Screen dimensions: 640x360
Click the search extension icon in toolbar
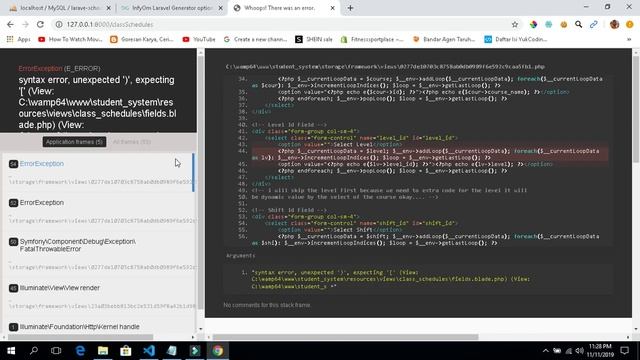(578, 24)
